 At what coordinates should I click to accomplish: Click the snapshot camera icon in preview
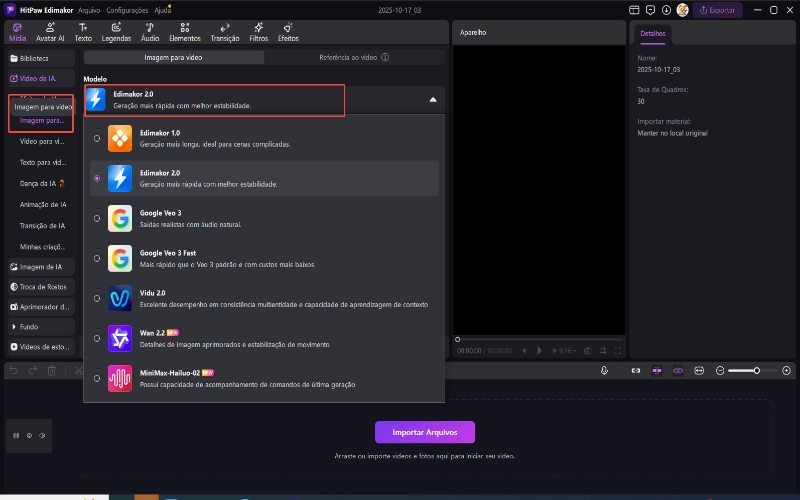point(588,351)
